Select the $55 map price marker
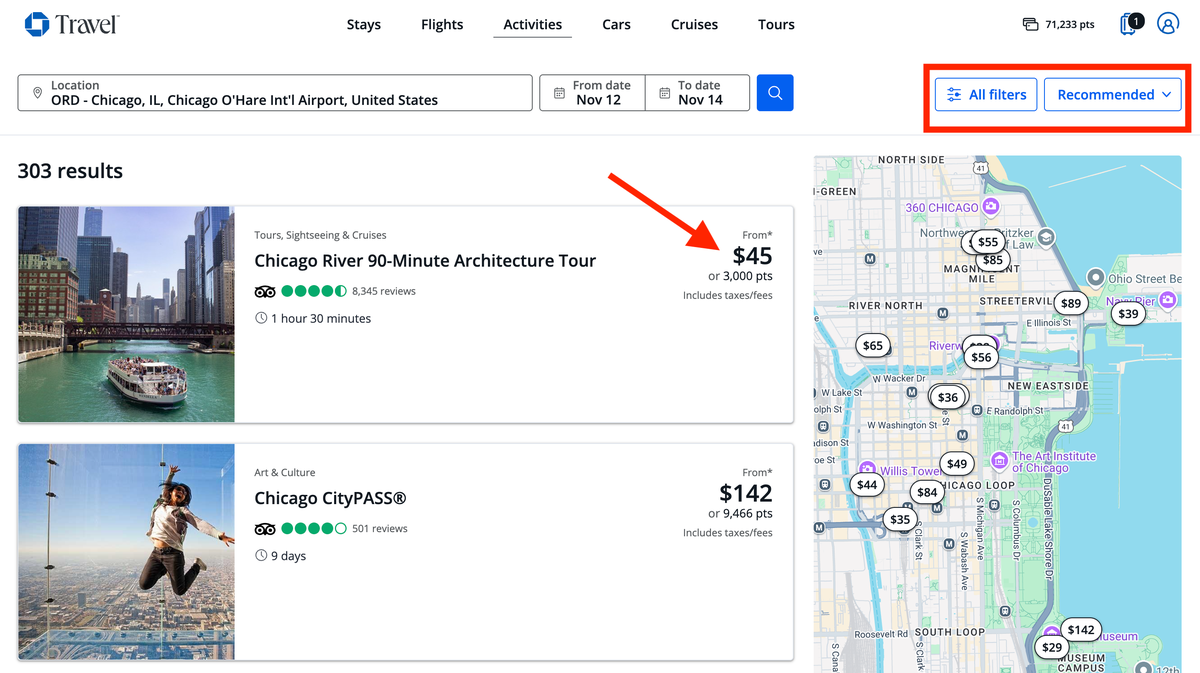The width and height of the screenshot is (1200, 673). [988, 241]
